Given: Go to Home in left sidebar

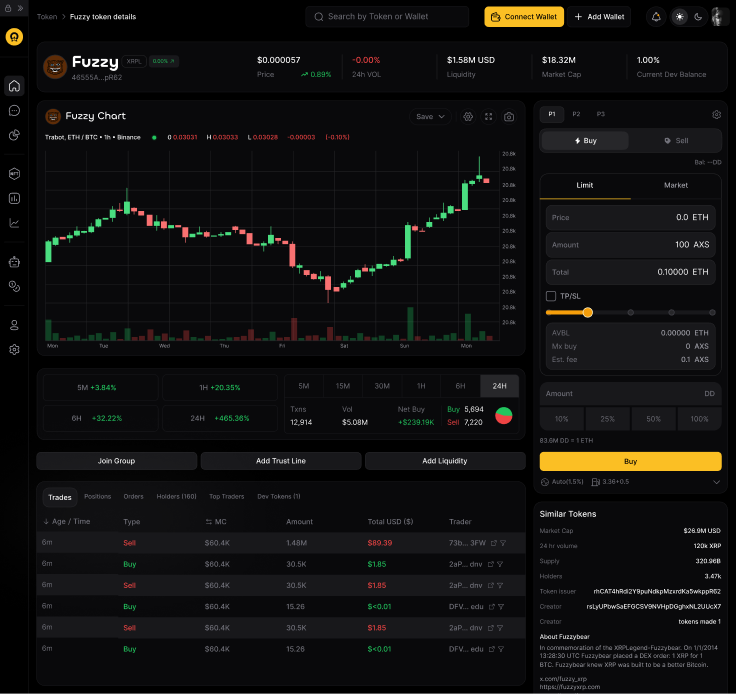Looking at the screenshot, I should [x=14, y=86].
